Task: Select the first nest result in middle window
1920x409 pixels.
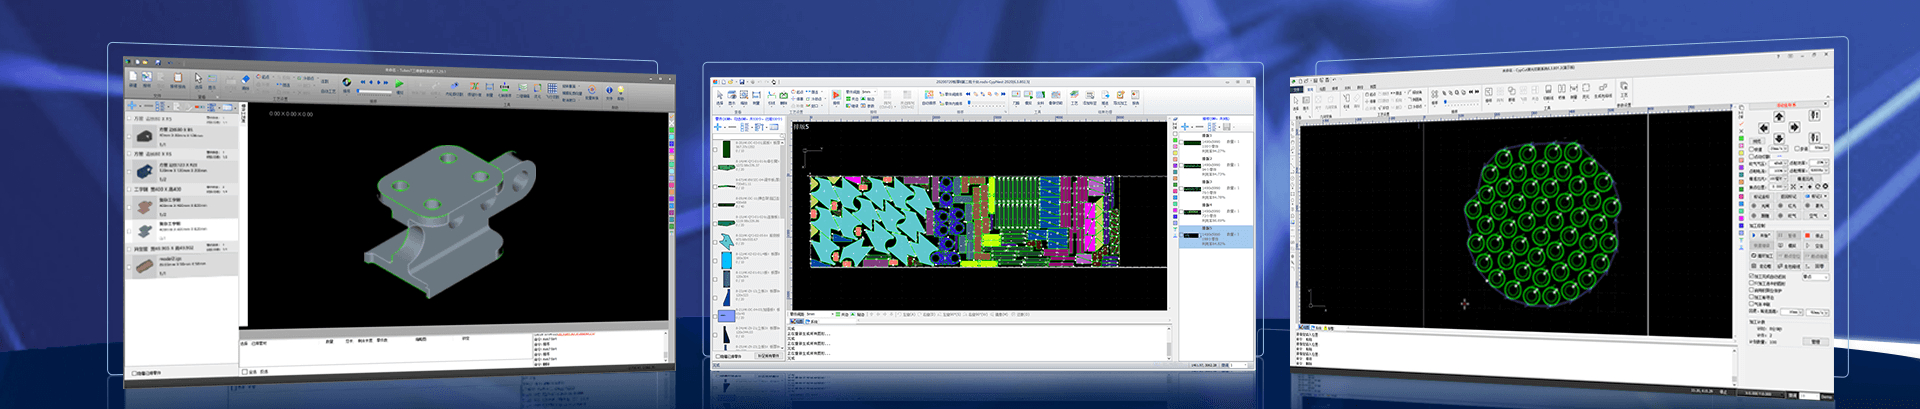Action: coord(1215,144)
